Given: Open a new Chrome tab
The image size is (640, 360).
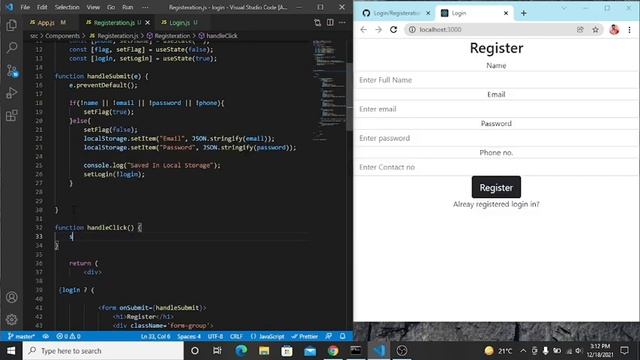Looking at the screenshot, I should pos(524,13).
